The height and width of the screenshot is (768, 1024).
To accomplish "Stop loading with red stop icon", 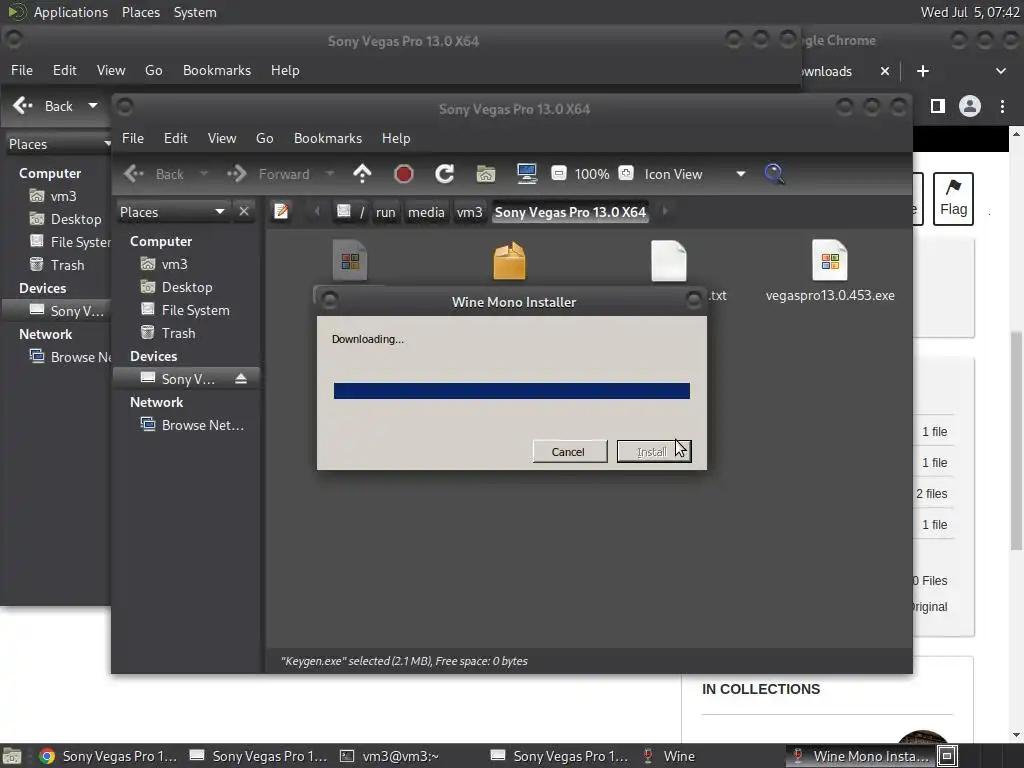I will pyautogui.click(x=404, y=174).
